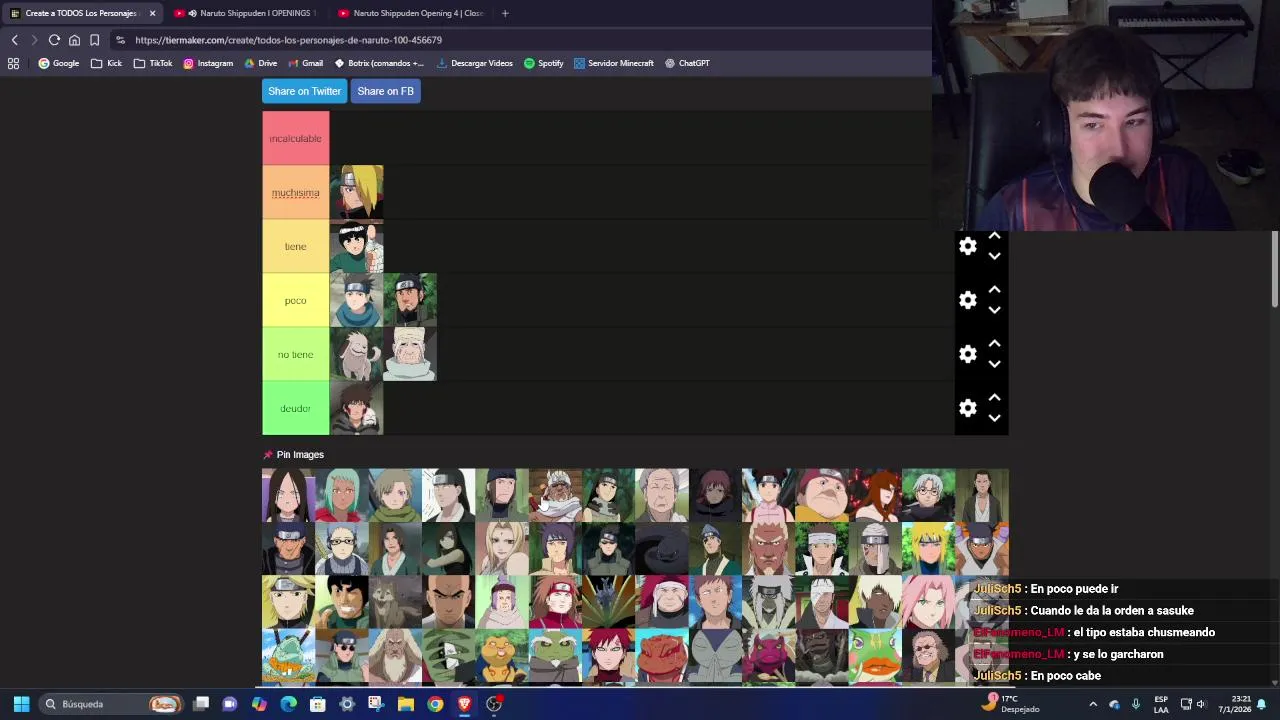Click the page vertical scrollbar
The width and height of the screenshot is (1280, 720).
point(1275,270)
